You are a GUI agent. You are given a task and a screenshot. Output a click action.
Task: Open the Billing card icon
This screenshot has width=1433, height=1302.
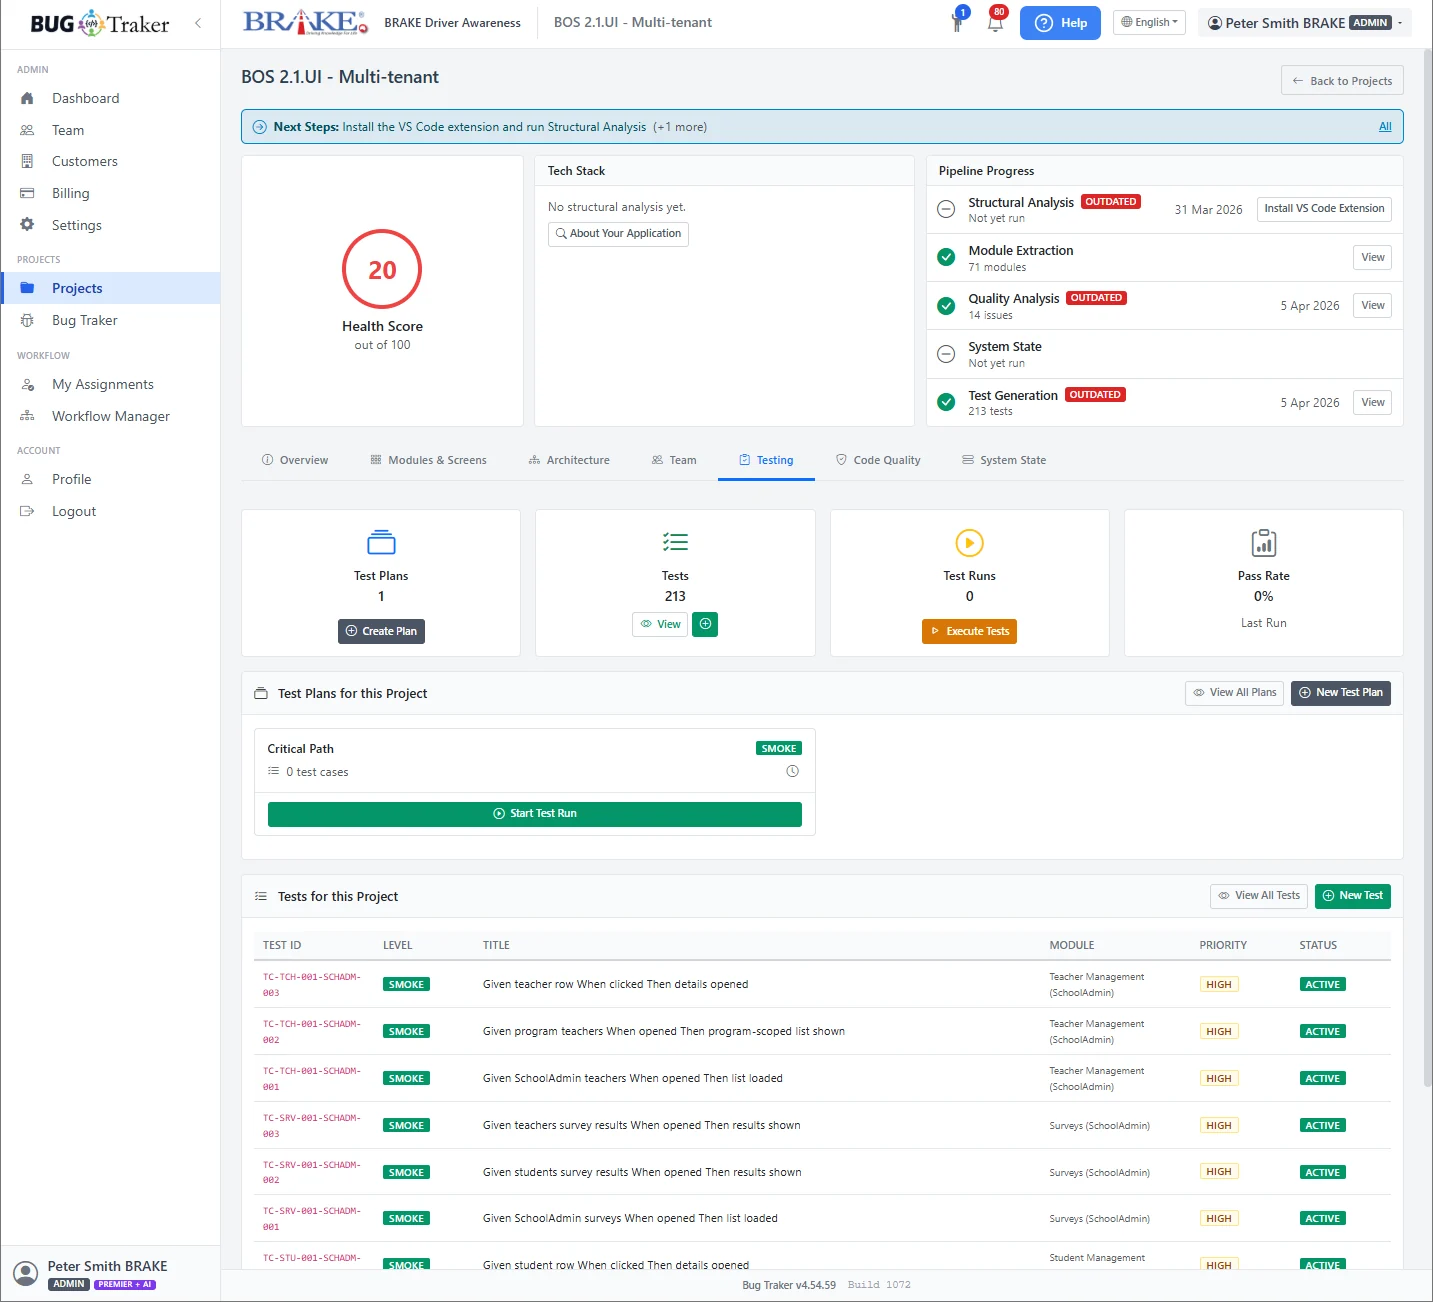[x=27, y=193]
